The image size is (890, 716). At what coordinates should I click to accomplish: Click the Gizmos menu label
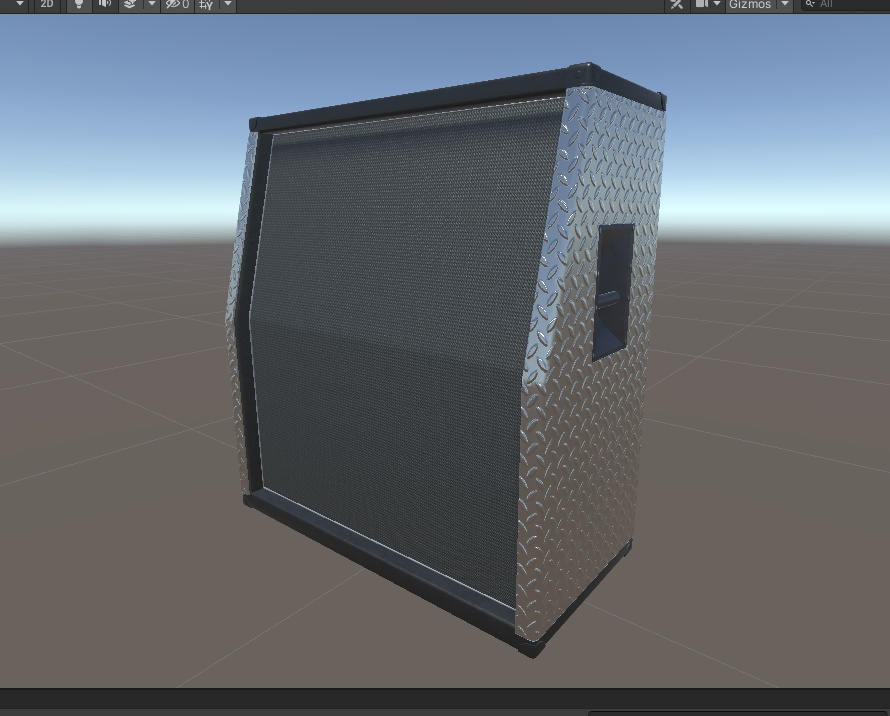click(x=750, y=5)
